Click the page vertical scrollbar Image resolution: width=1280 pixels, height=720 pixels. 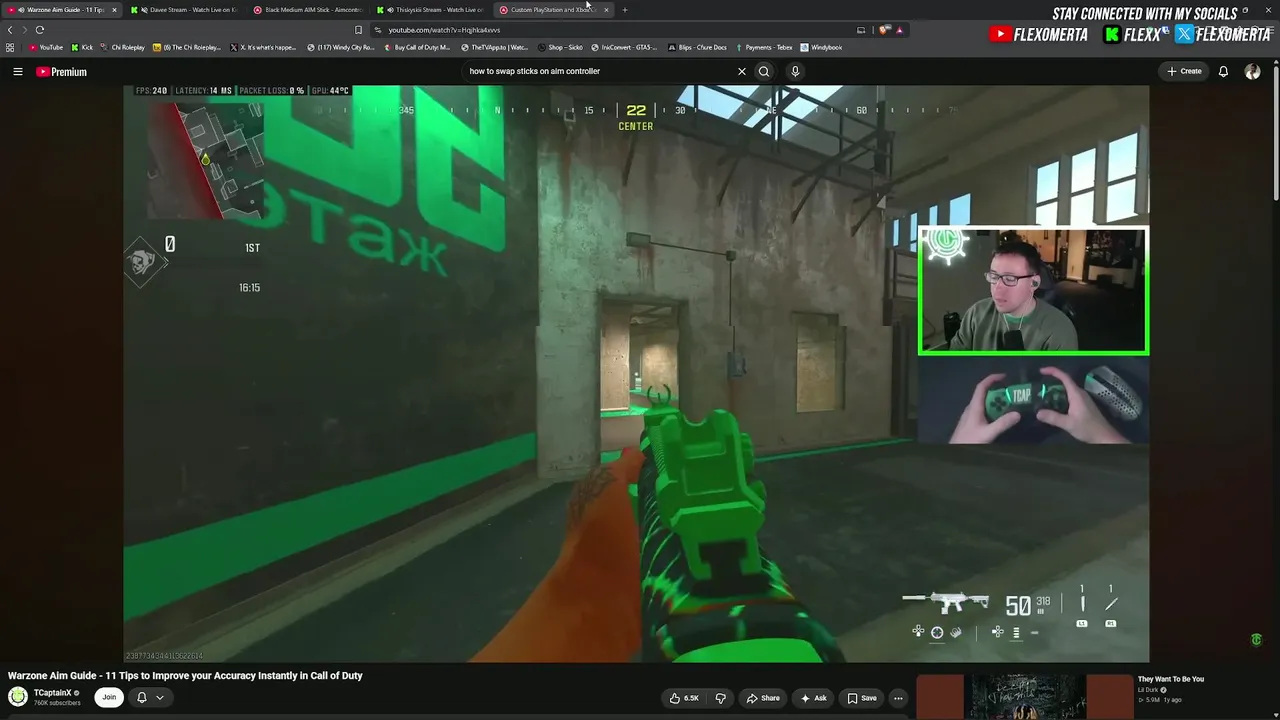pyautogui.click(x=1275, y=130)
